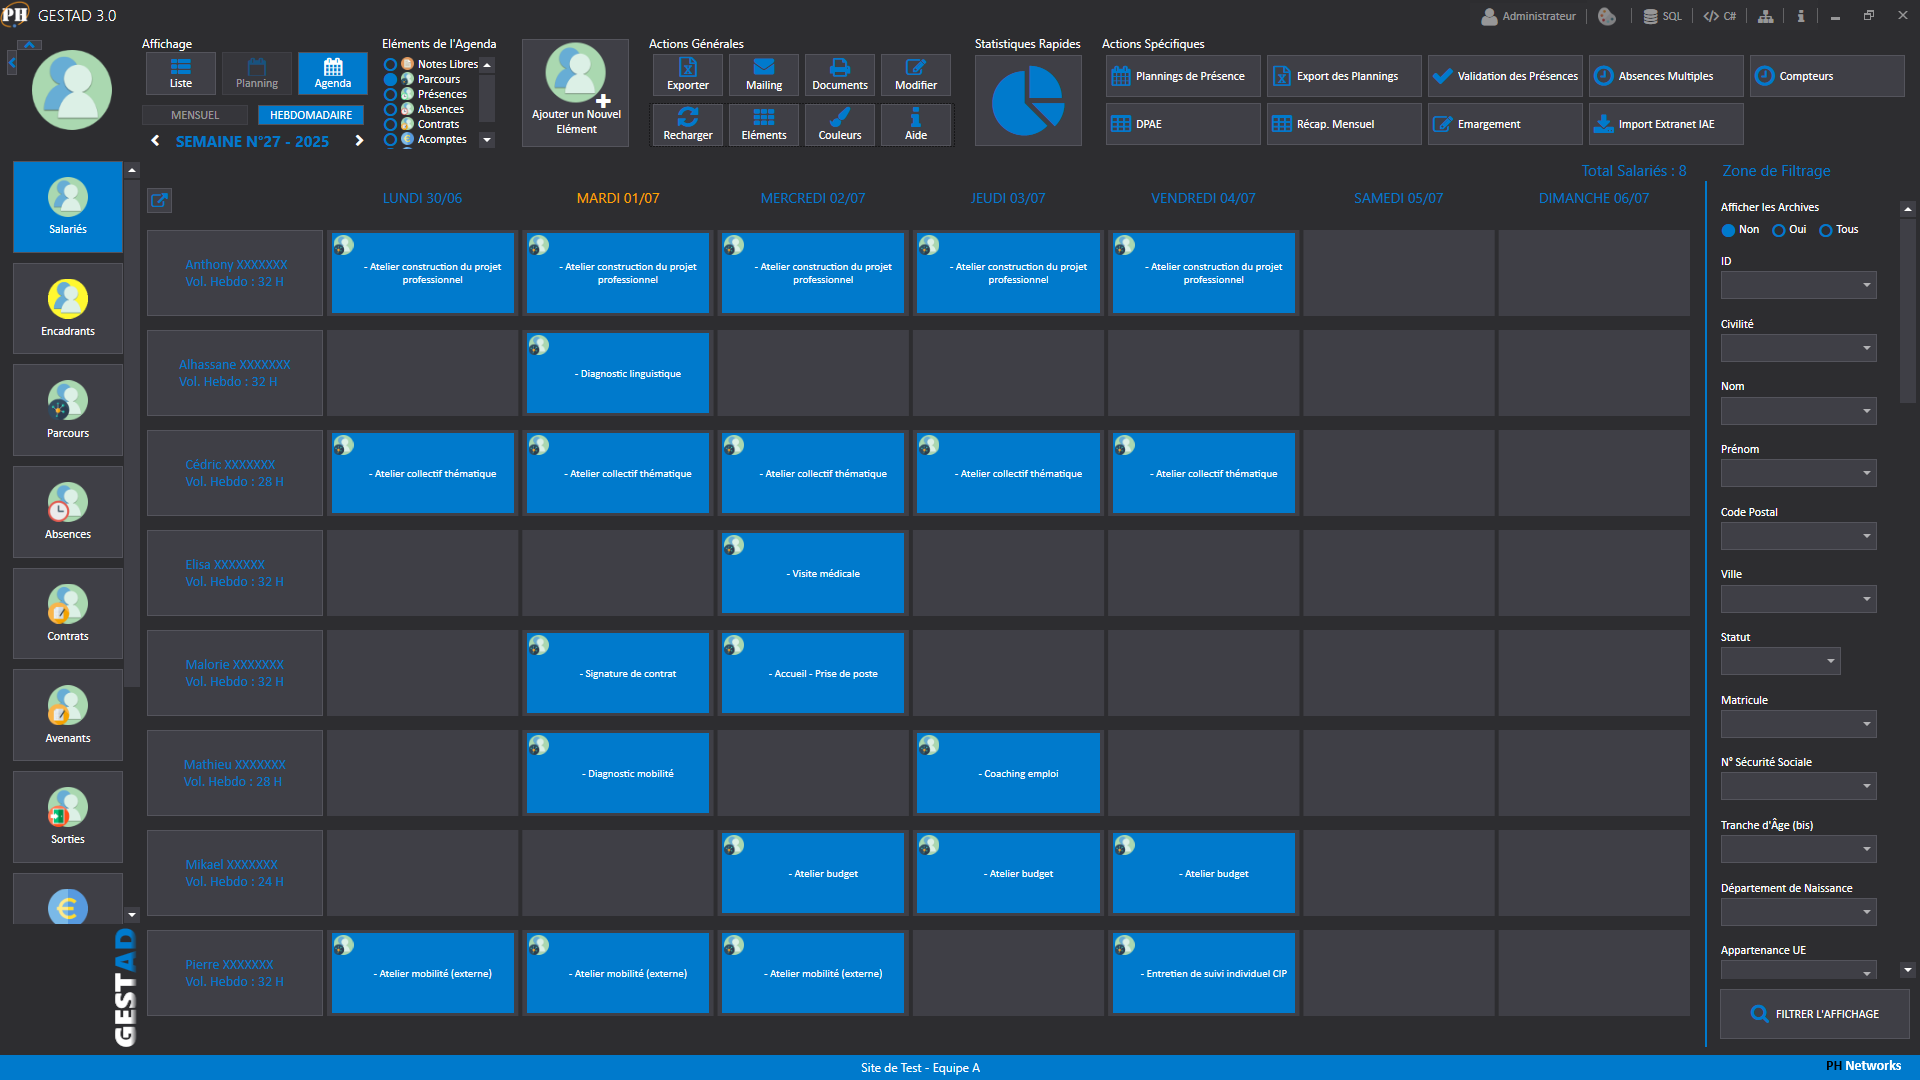Open the Prénom filter dropdown

(x=1798, y=473)
